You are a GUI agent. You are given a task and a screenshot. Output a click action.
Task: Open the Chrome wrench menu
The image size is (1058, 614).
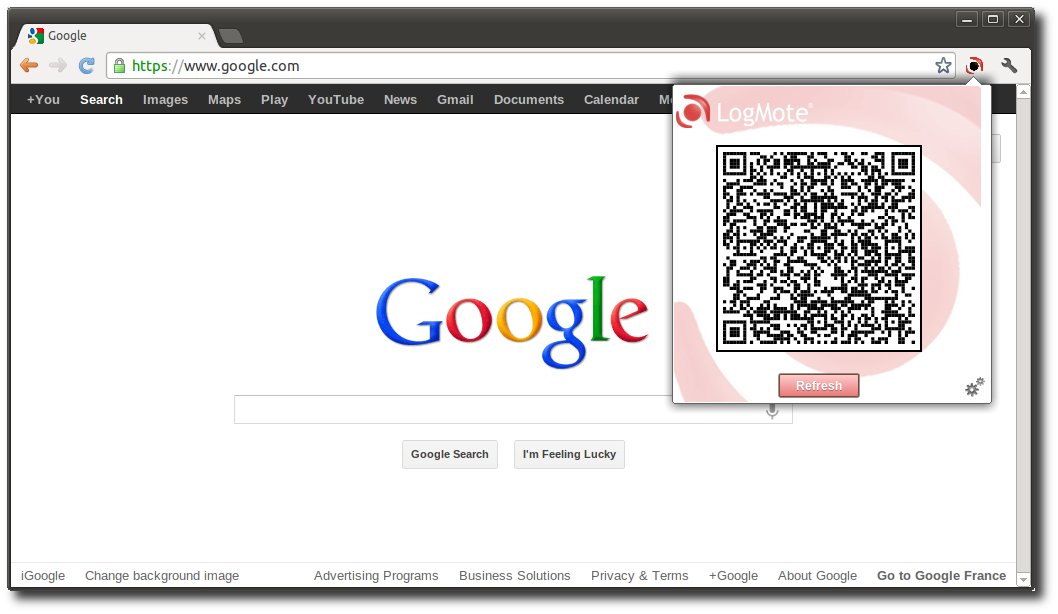click(x=1009, y=65)
